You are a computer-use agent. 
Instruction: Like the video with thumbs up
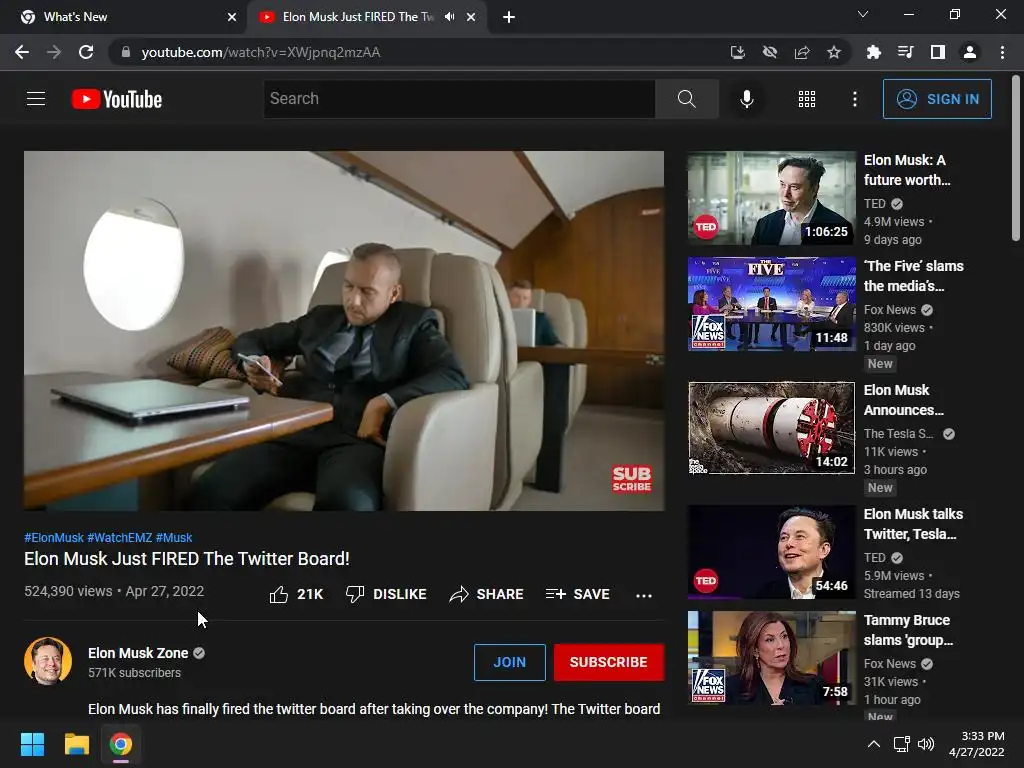click(x=296, y=594)
